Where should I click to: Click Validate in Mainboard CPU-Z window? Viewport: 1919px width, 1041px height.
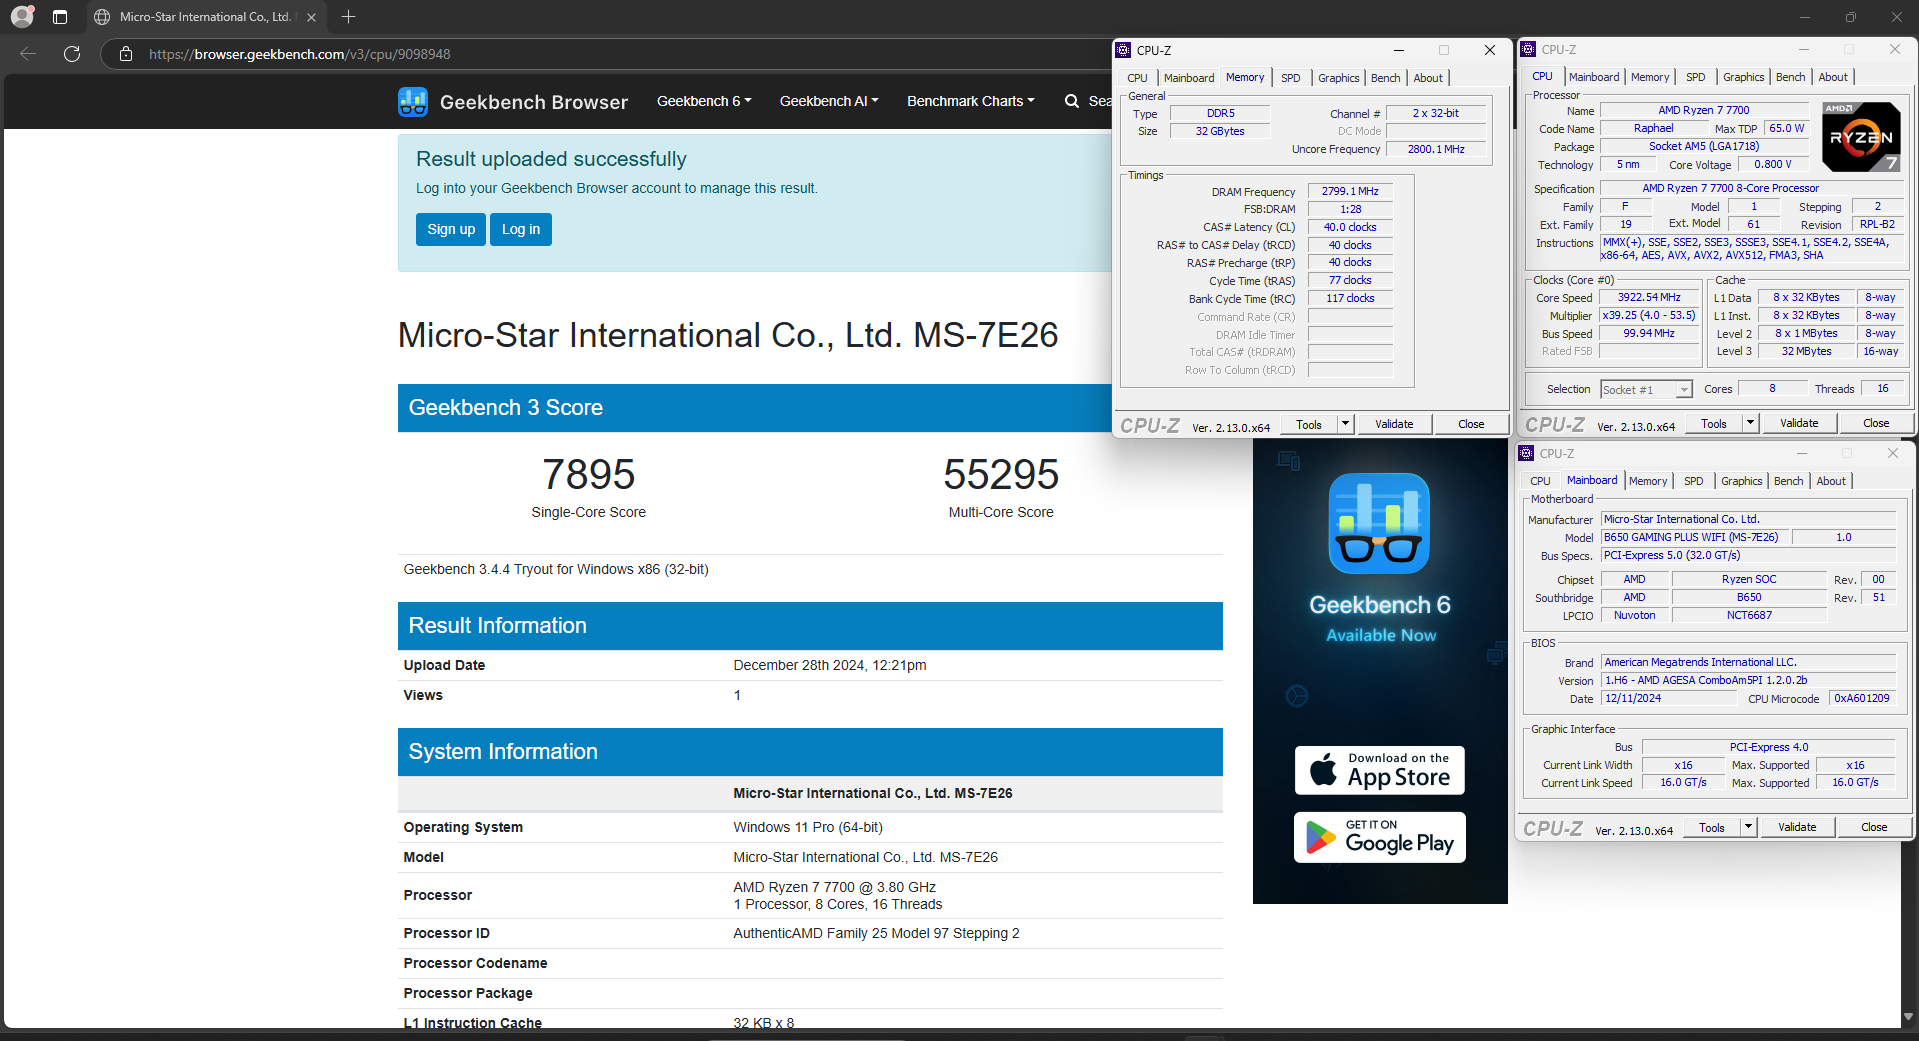(1797, 827)
